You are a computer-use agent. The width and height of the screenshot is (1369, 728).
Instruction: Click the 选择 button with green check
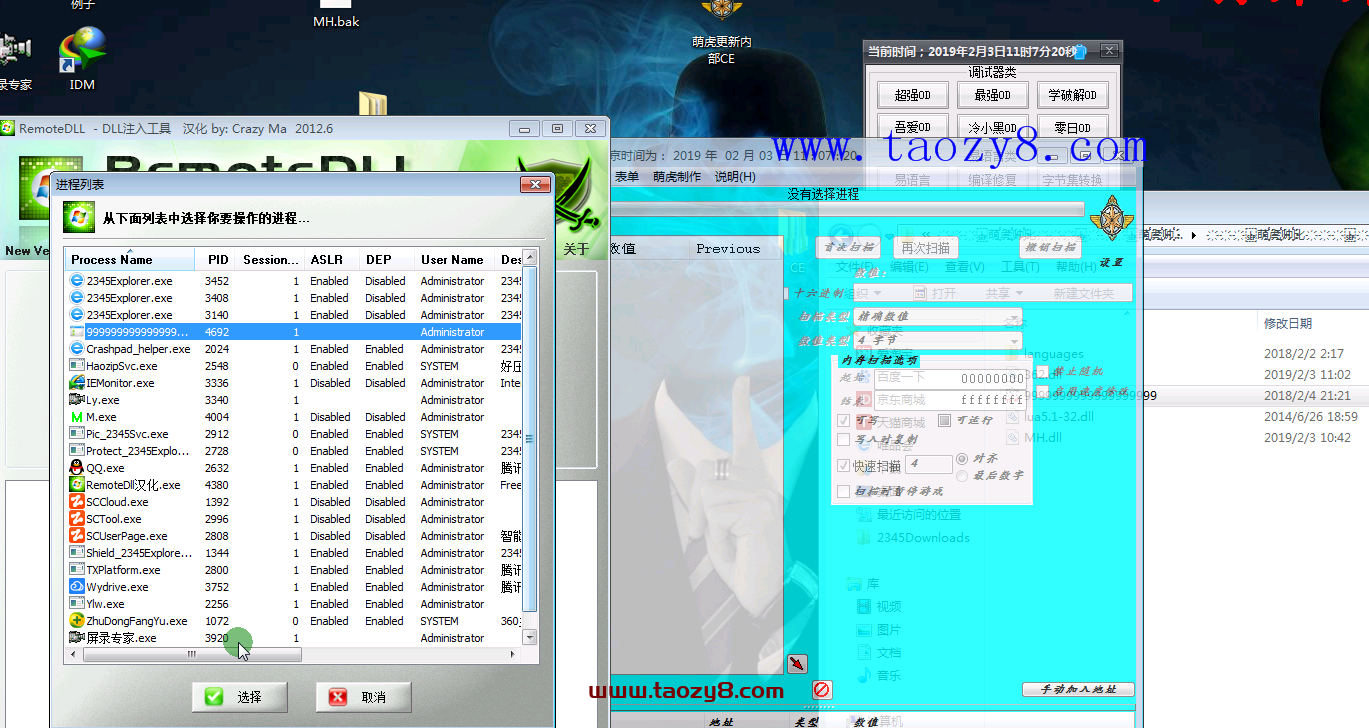point(240,697)
